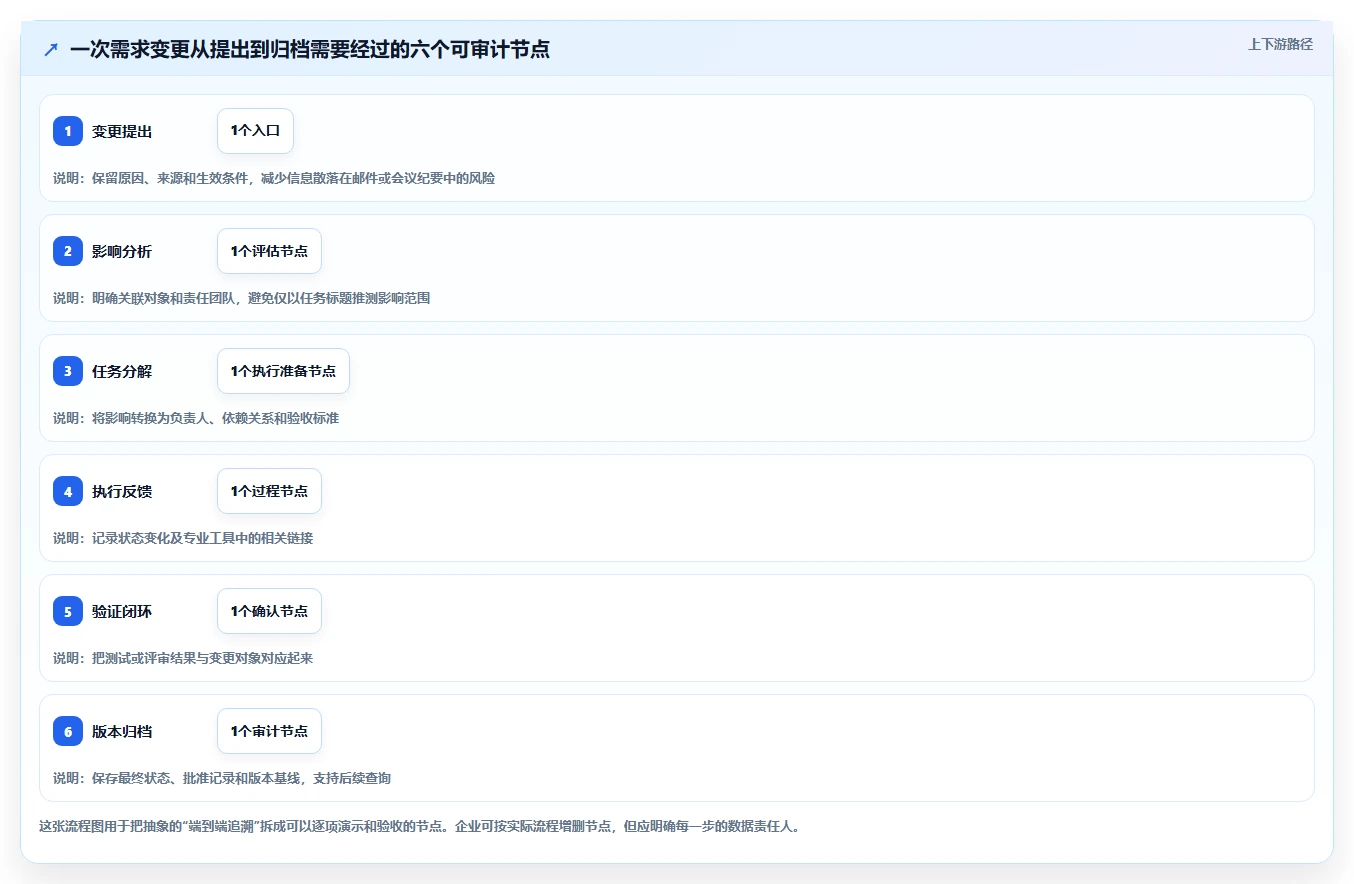This screenshot has height=884, width=1354.
Task: Click the description starting 保留原因、来源和生效条件
Action: pos(274,178)
